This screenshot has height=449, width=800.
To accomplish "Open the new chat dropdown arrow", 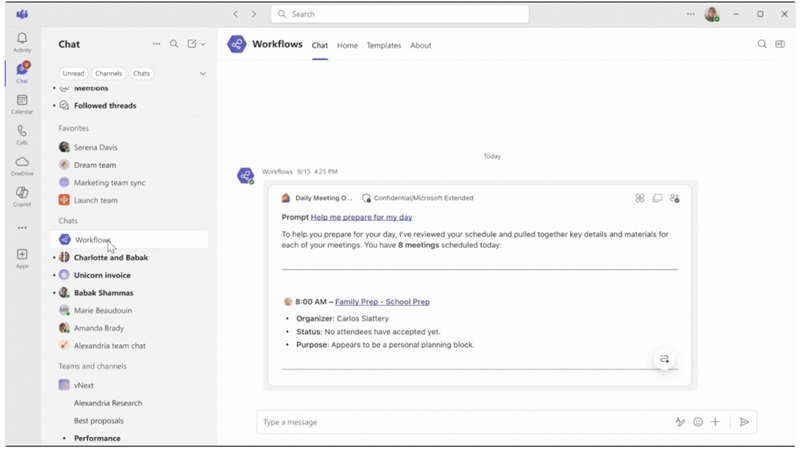I will point(203,44).
